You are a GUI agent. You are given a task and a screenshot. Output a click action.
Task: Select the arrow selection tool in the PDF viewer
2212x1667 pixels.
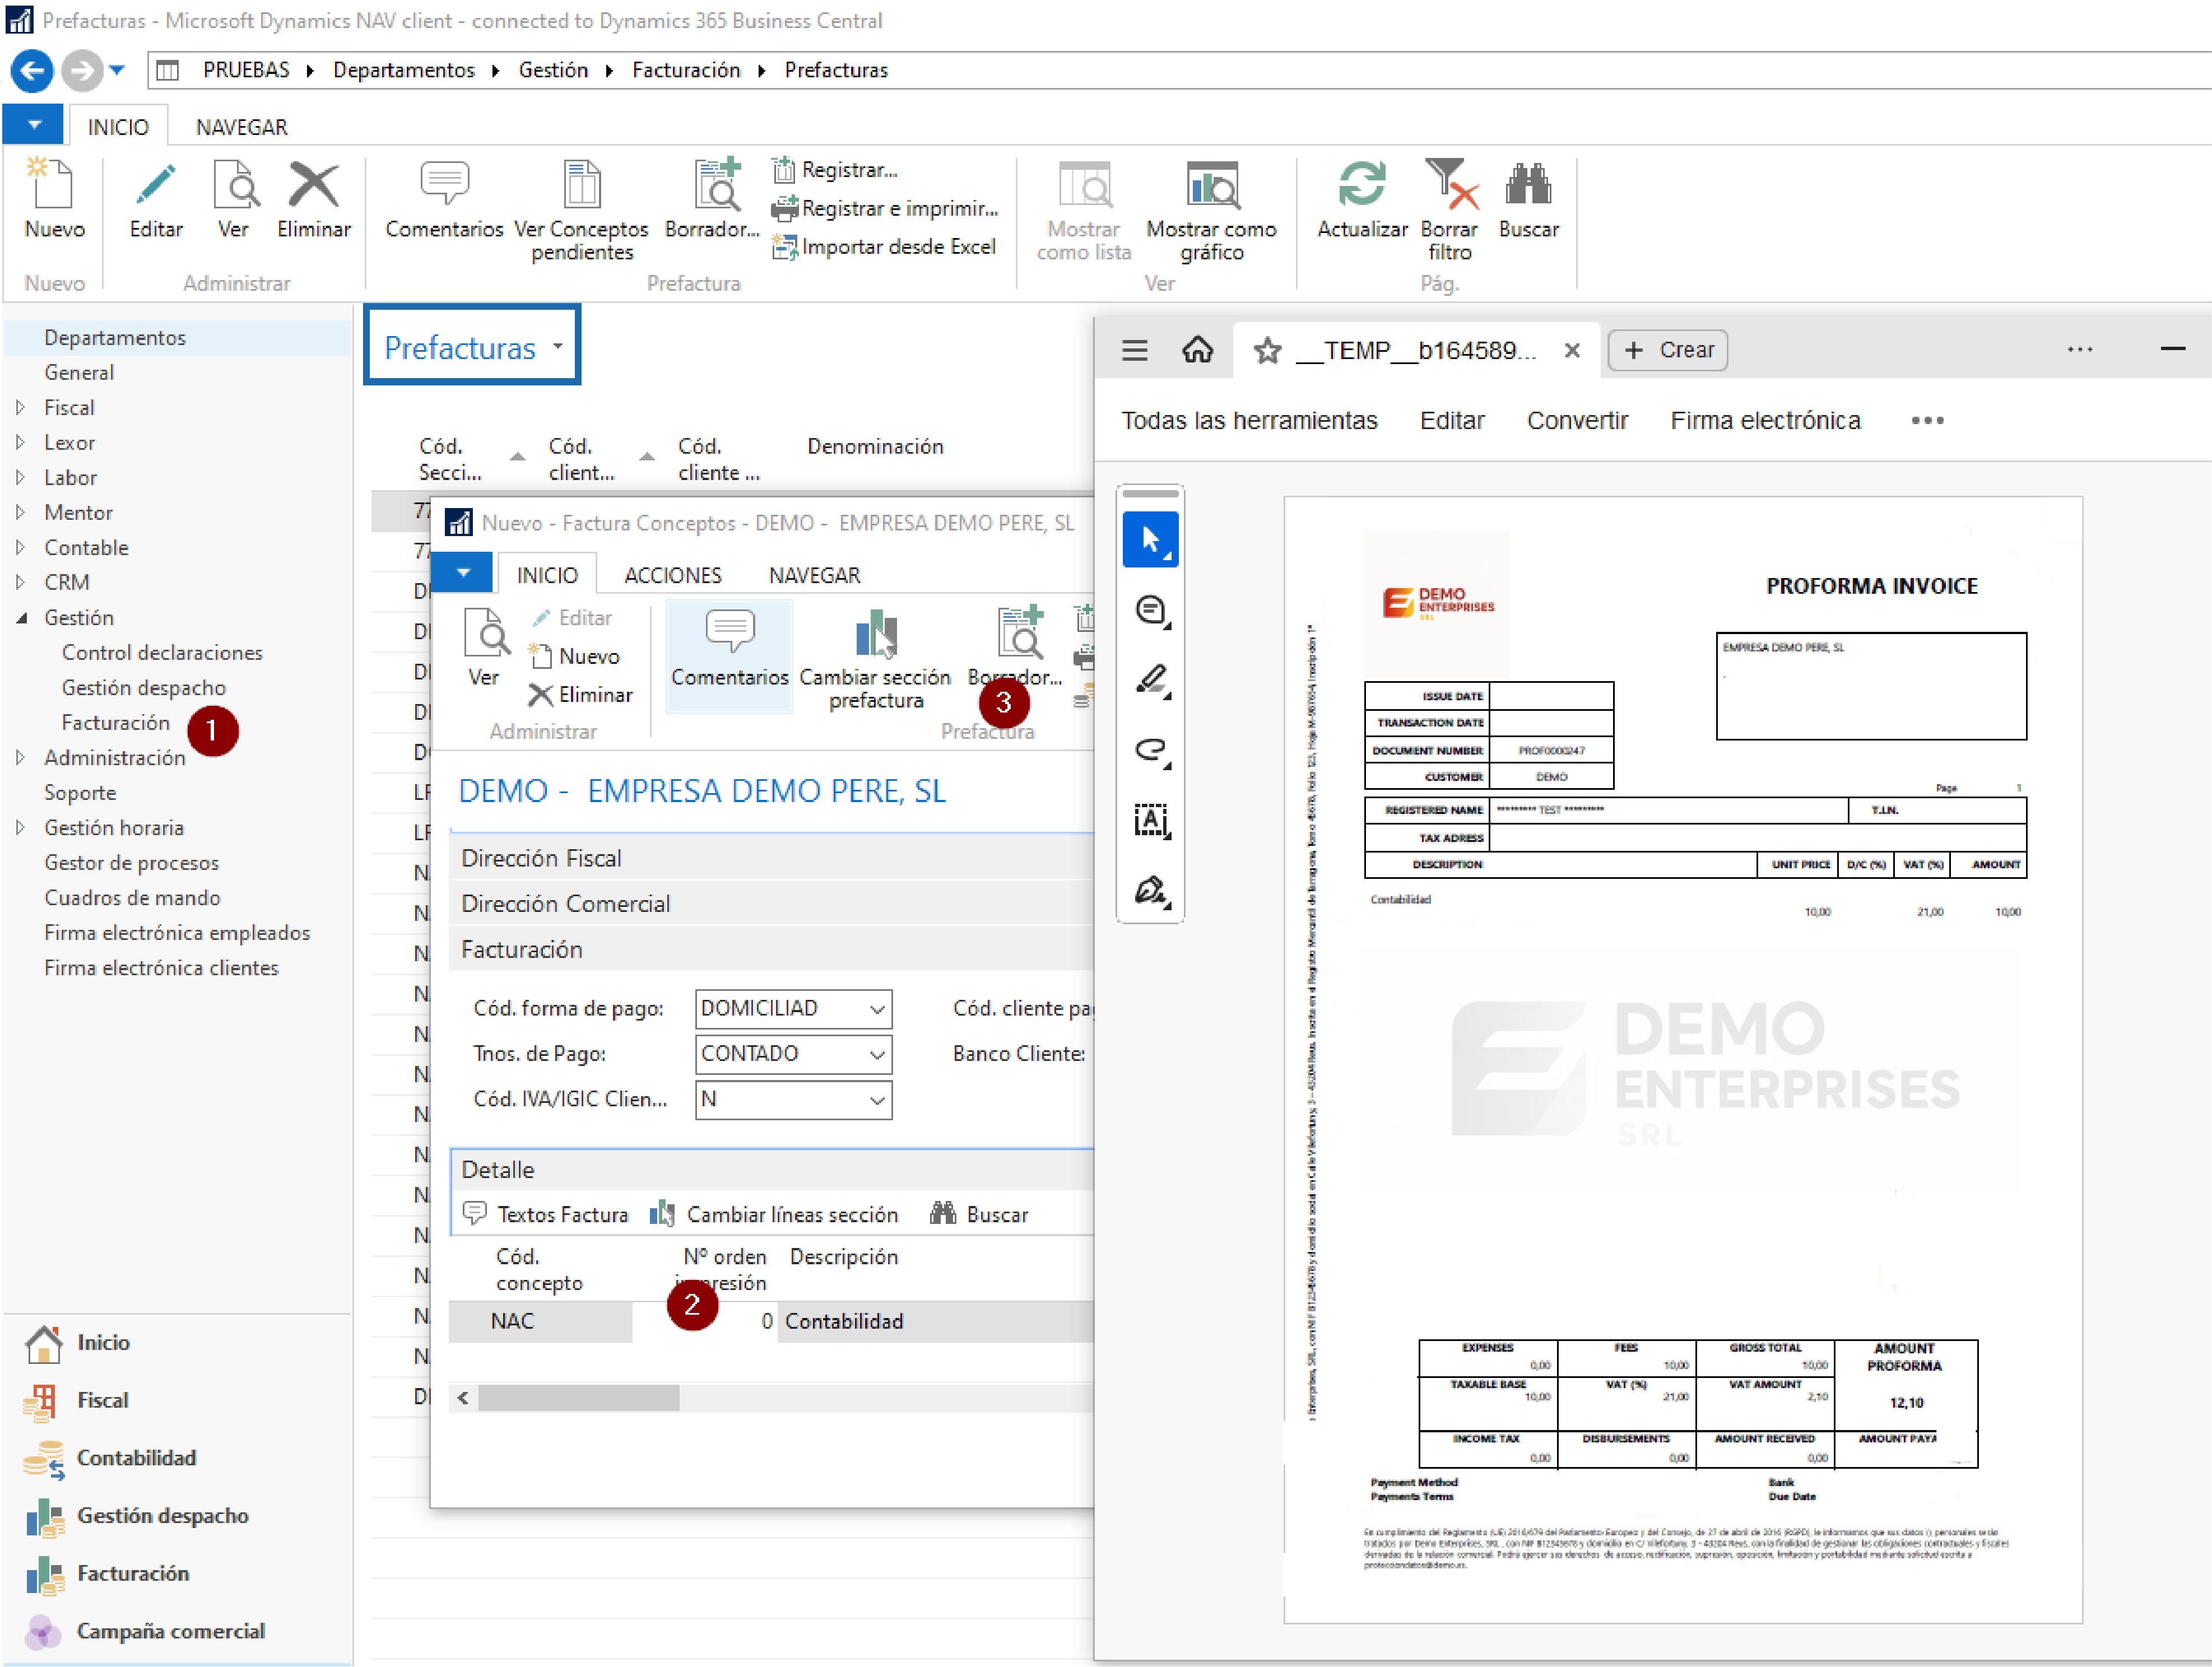1150,540
